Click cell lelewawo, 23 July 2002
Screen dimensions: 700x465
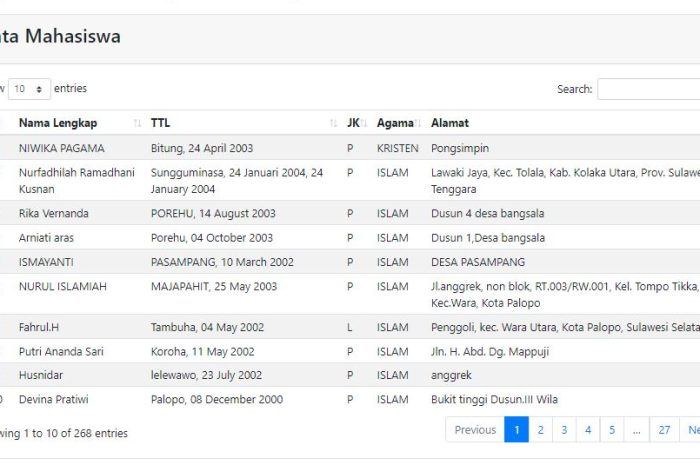206,375
